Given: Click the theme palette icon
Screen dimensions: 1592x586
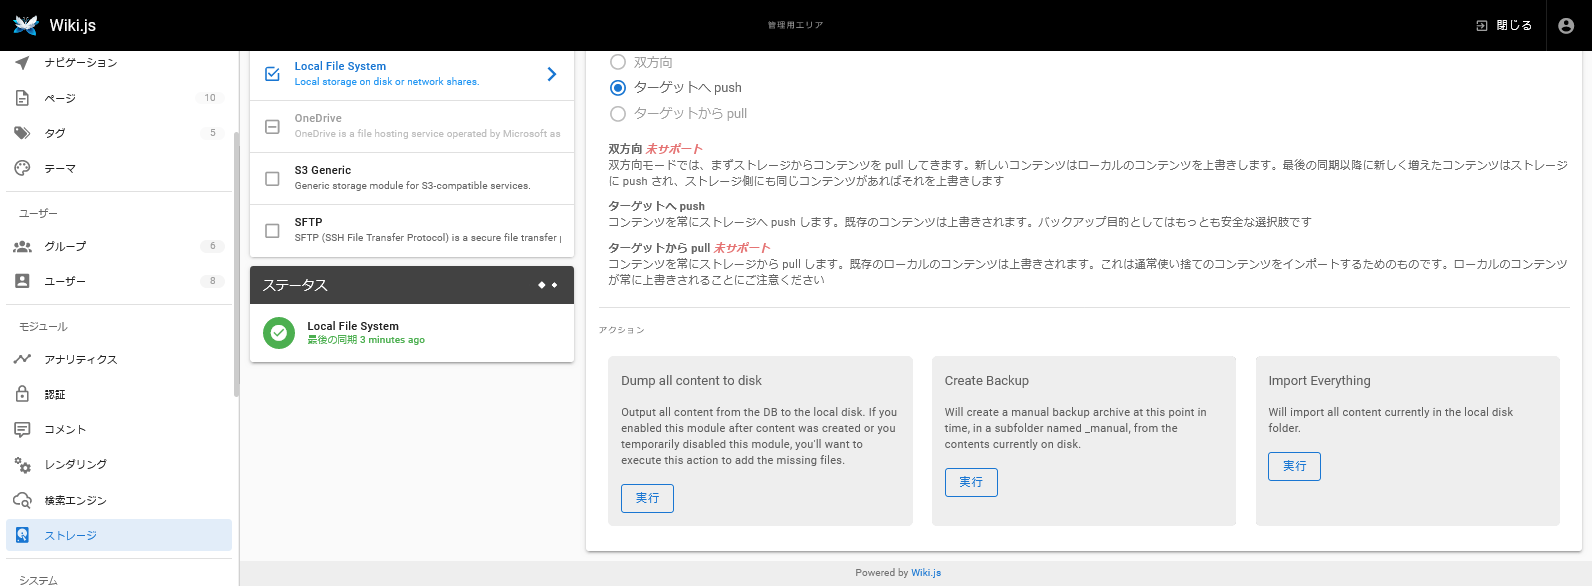Looking at the screenshot, I should coord(22,169).
